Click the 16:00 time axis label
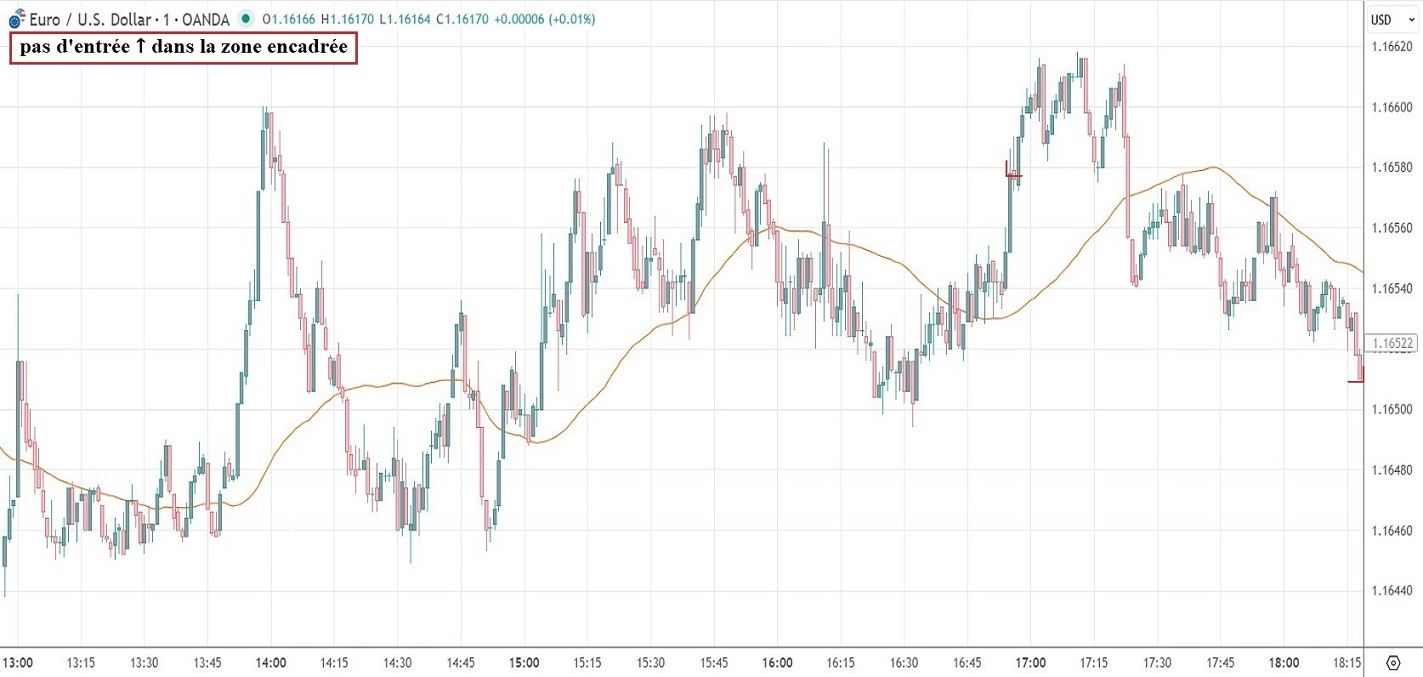Screen dimensions: 1423x677 777,663
